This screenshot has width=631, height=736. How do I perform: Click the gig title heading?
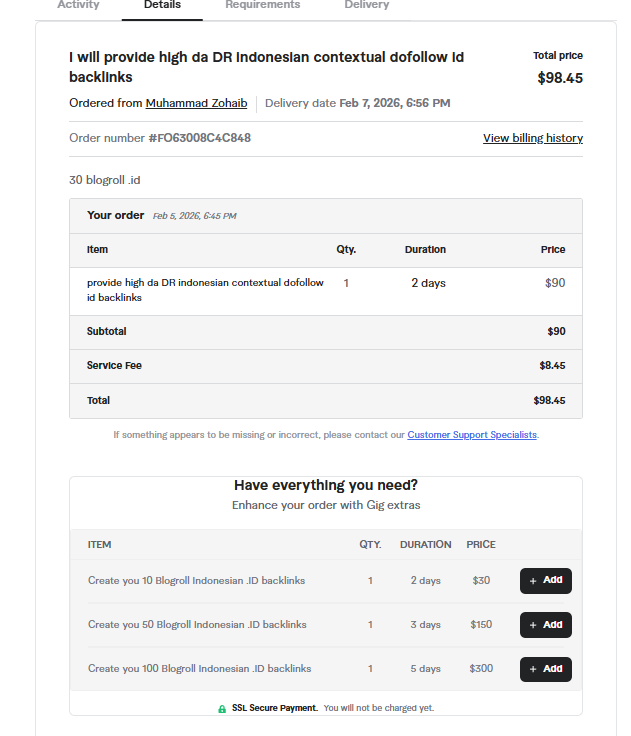tap(266, 67)
